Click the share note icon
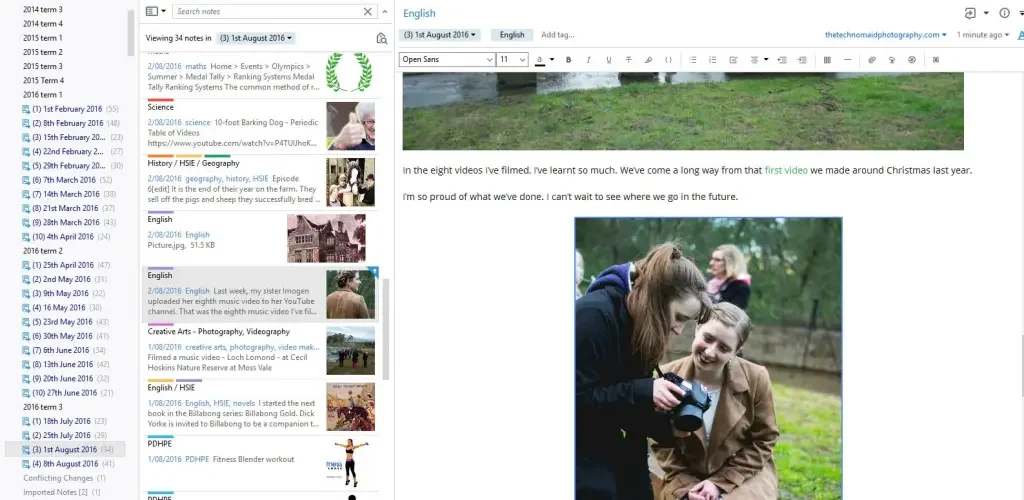 970,13
